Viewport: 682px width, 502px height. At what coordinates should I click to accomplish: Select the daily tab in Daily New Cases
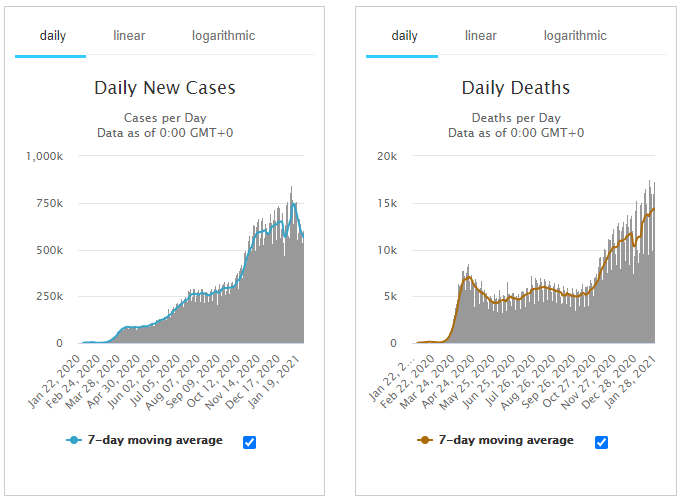53,36
